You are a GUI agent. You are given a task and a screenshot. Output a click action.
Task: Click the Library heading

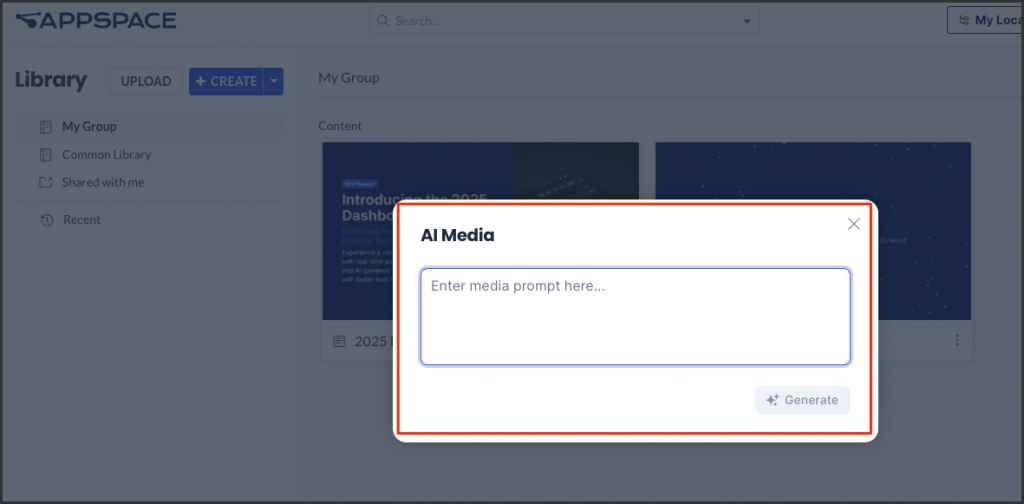pos(51,80)
